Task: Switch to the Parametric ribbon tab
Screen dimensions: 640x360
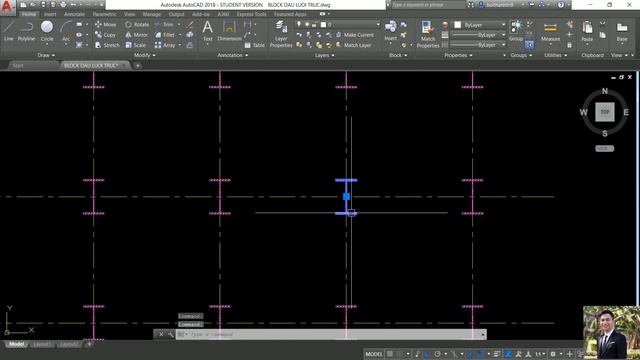Action: tap(104, 14)
